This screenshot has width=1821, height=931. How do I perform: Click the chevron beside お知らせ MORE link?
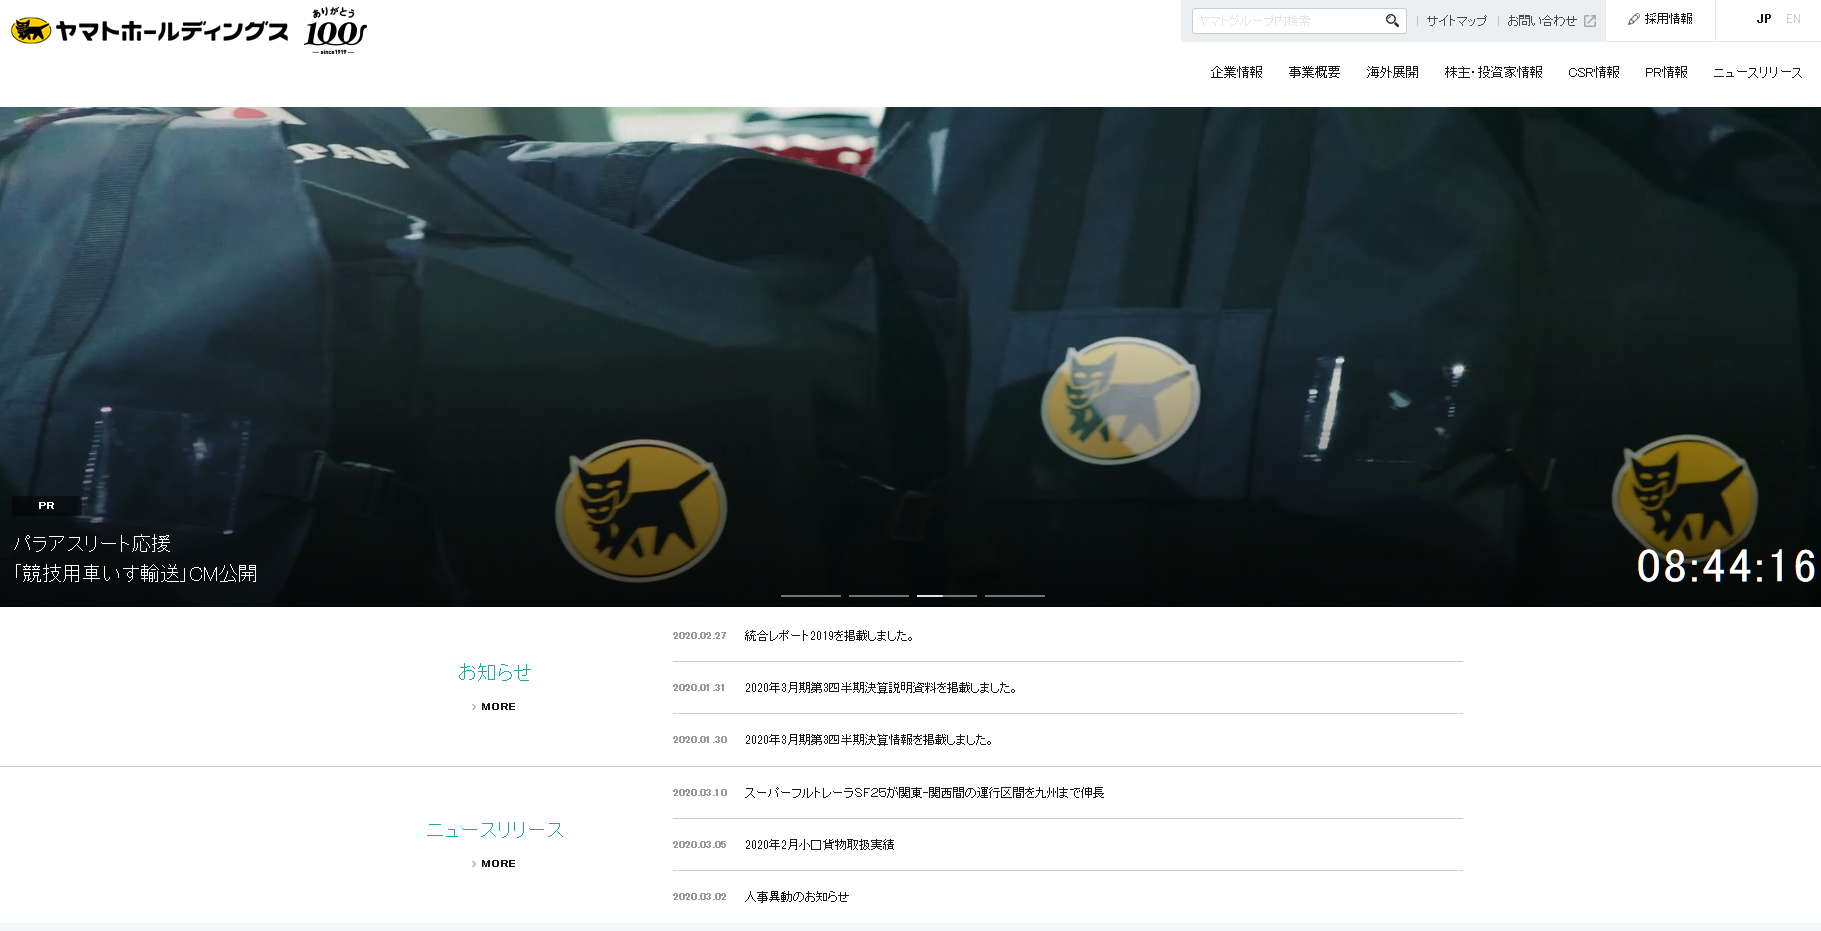[473, 706]
